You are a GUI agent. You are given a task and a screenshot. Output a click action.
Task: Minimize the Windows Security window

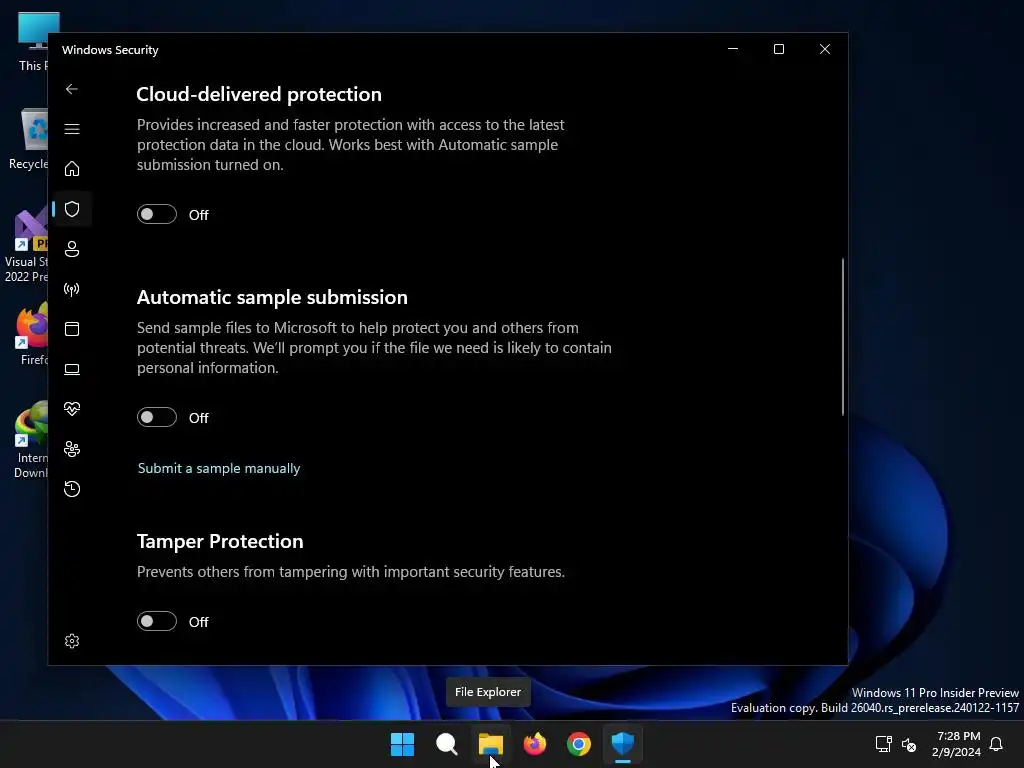point(733,49)
